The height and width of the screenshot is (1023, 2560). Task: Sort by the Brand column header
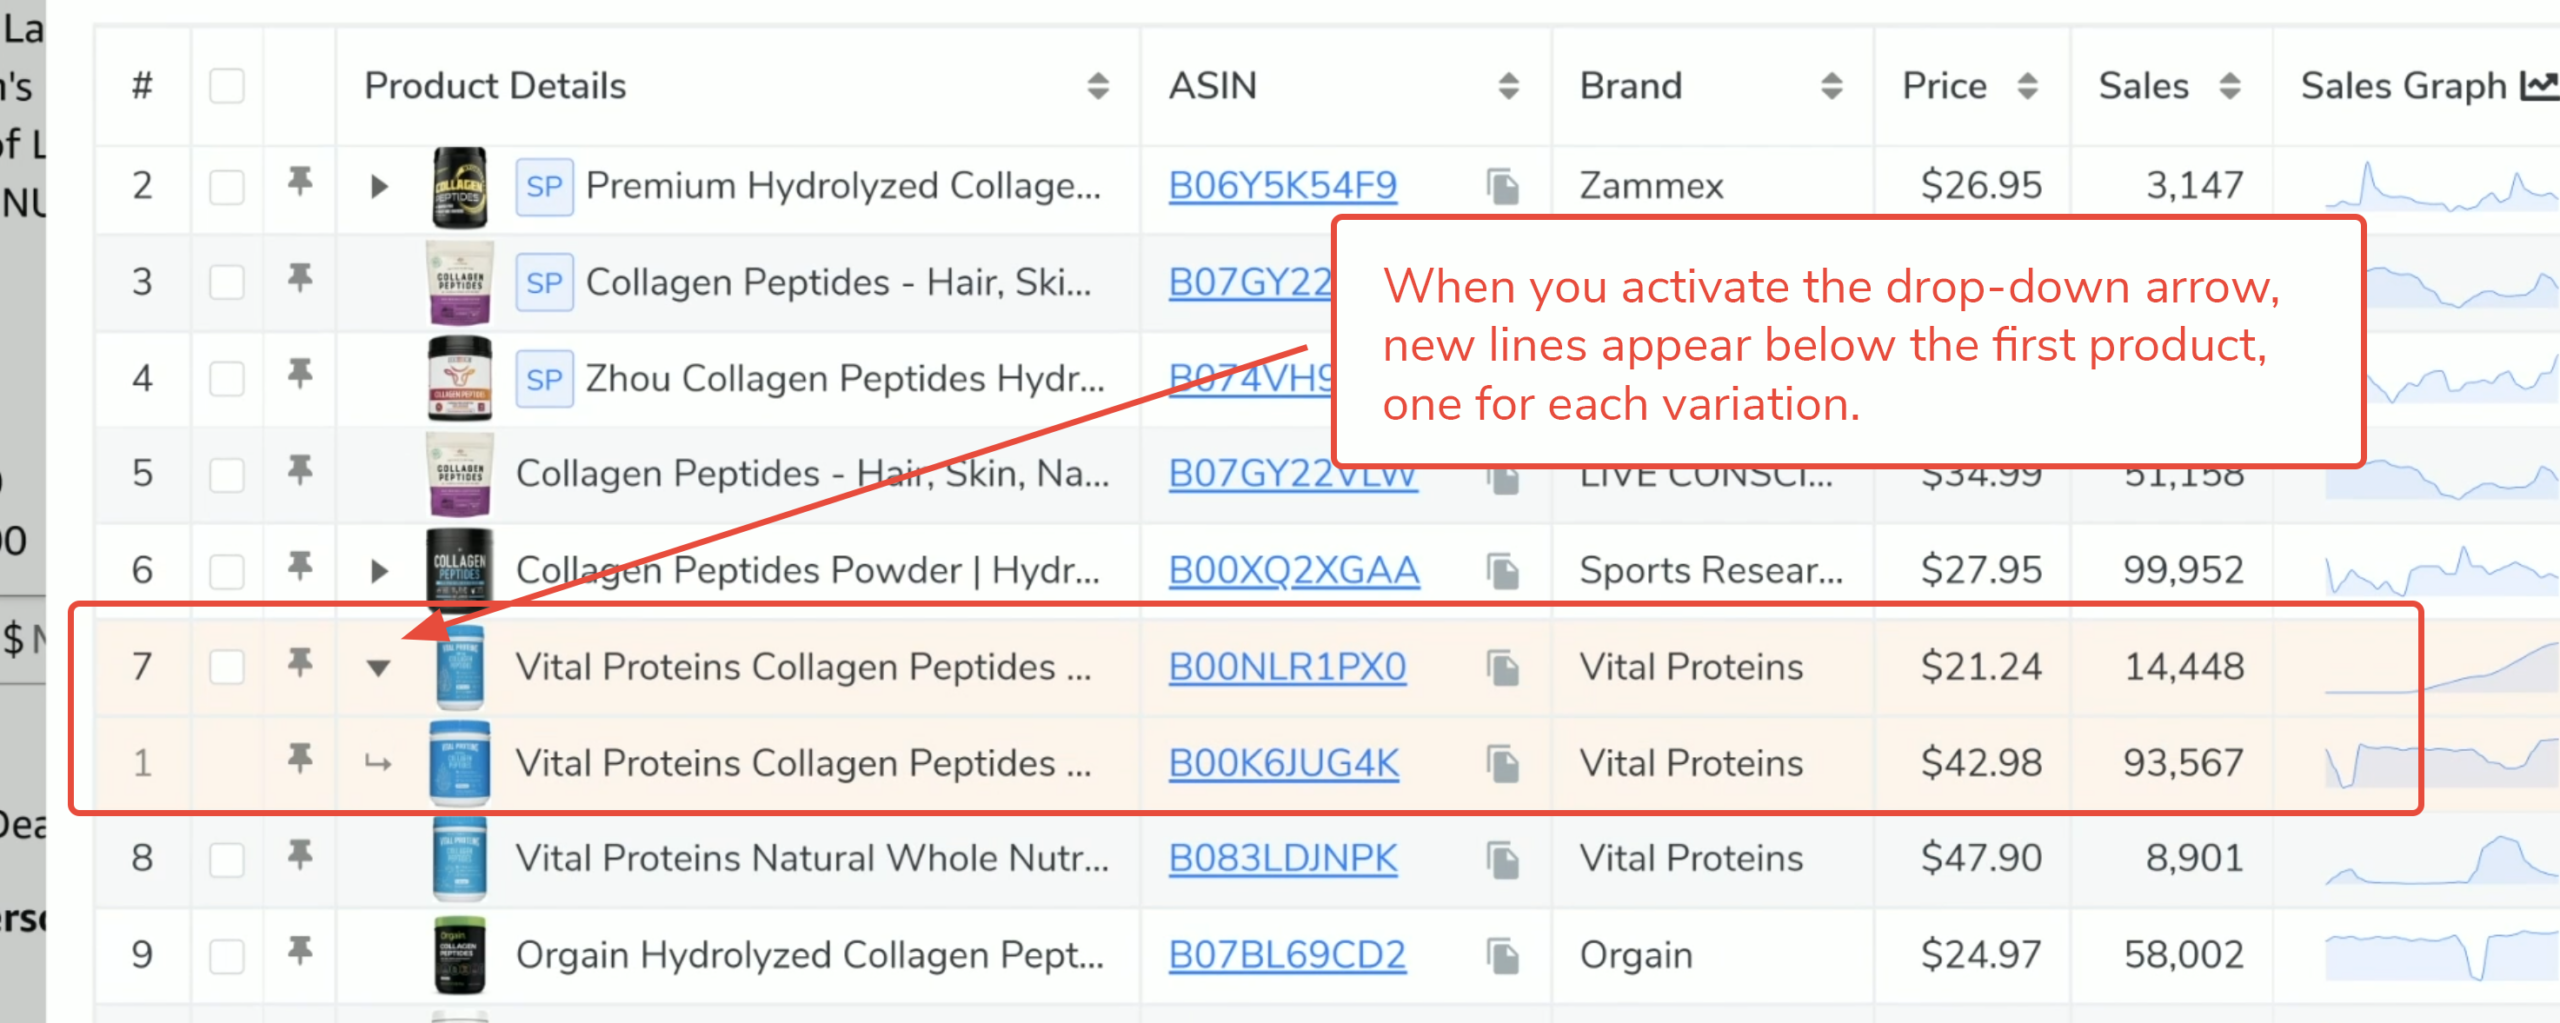point(1831,86)
